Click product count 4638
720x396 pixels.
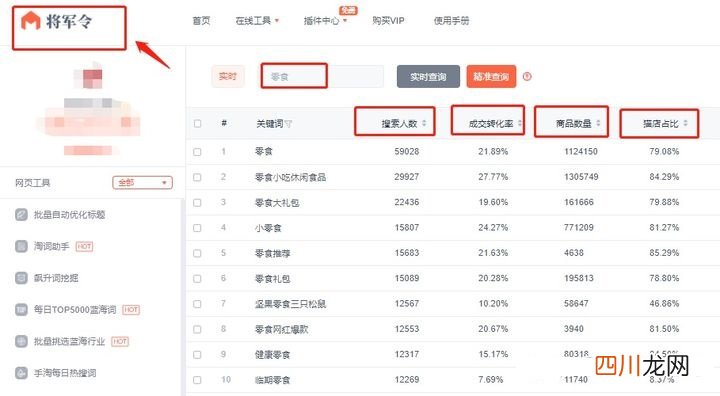point(574,253)
